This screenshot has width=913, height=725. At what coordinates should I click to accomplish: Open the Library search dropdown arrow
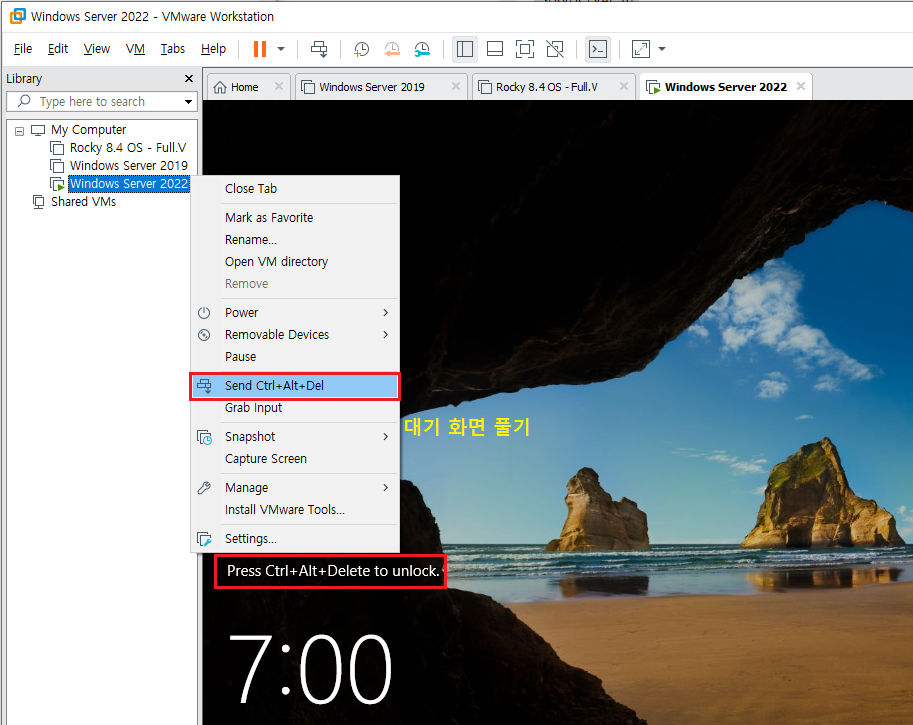pos(188,102)
